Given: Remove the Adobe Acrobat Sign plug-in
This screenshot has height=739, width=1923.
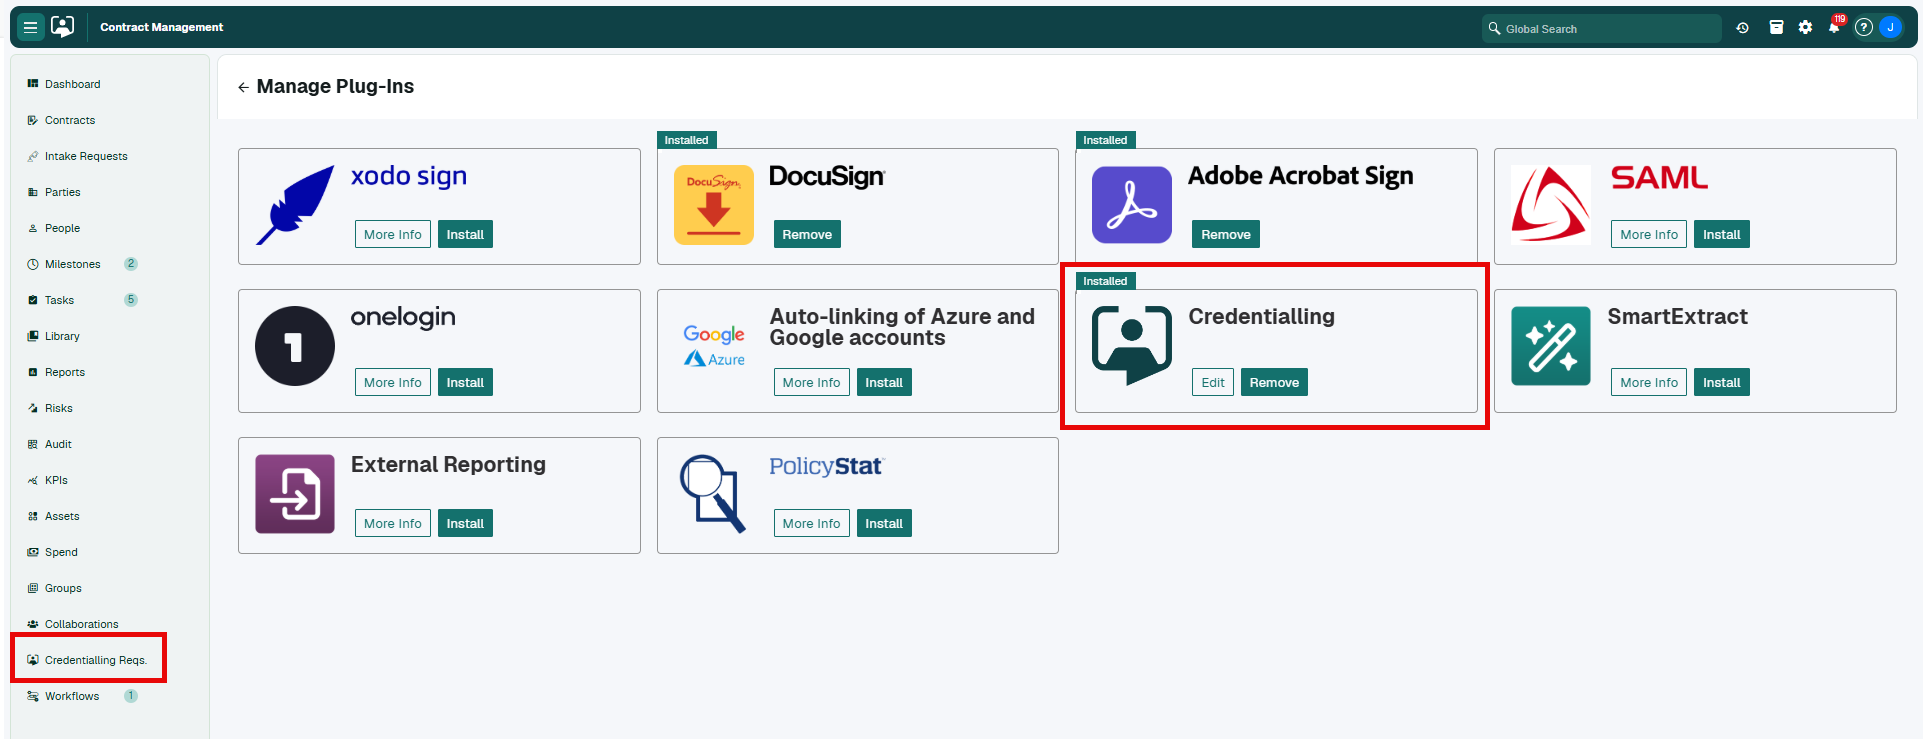Looking at the screenshot, I should tap(1226, 234).
